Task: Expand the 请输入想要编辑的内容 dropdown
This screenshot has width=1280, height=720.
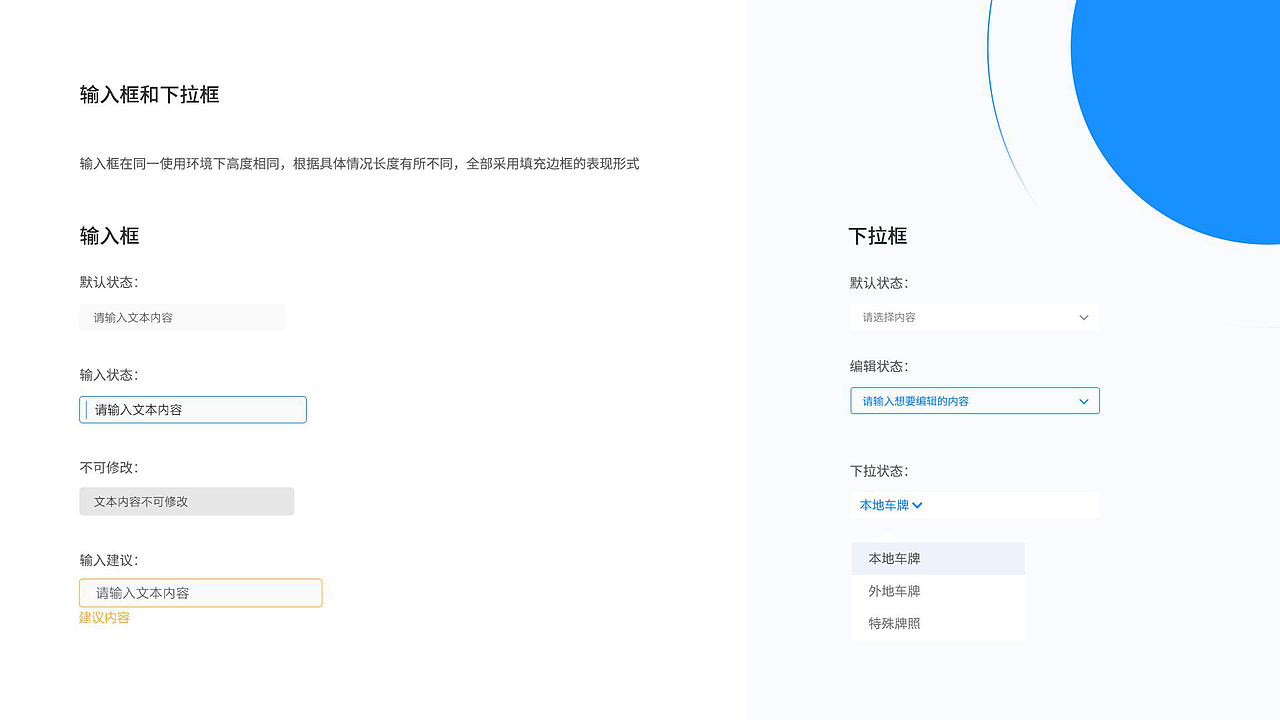Action: pos(975,400)
